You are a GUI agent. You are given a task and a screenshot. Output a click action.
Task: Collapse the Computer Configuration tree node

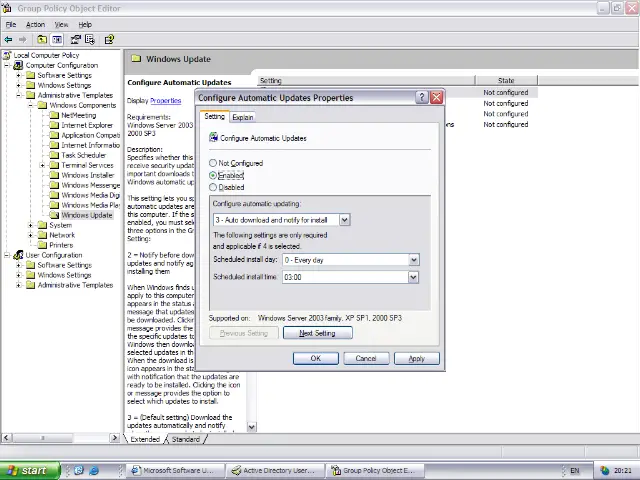(7, 65)
